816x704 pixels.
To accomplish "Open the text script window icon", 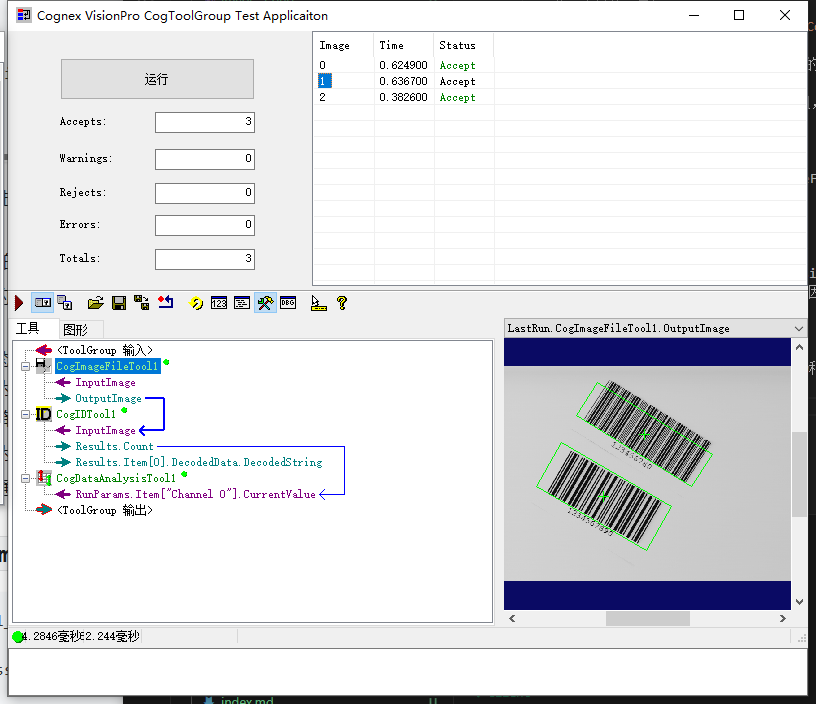I will tap(241, 303).
